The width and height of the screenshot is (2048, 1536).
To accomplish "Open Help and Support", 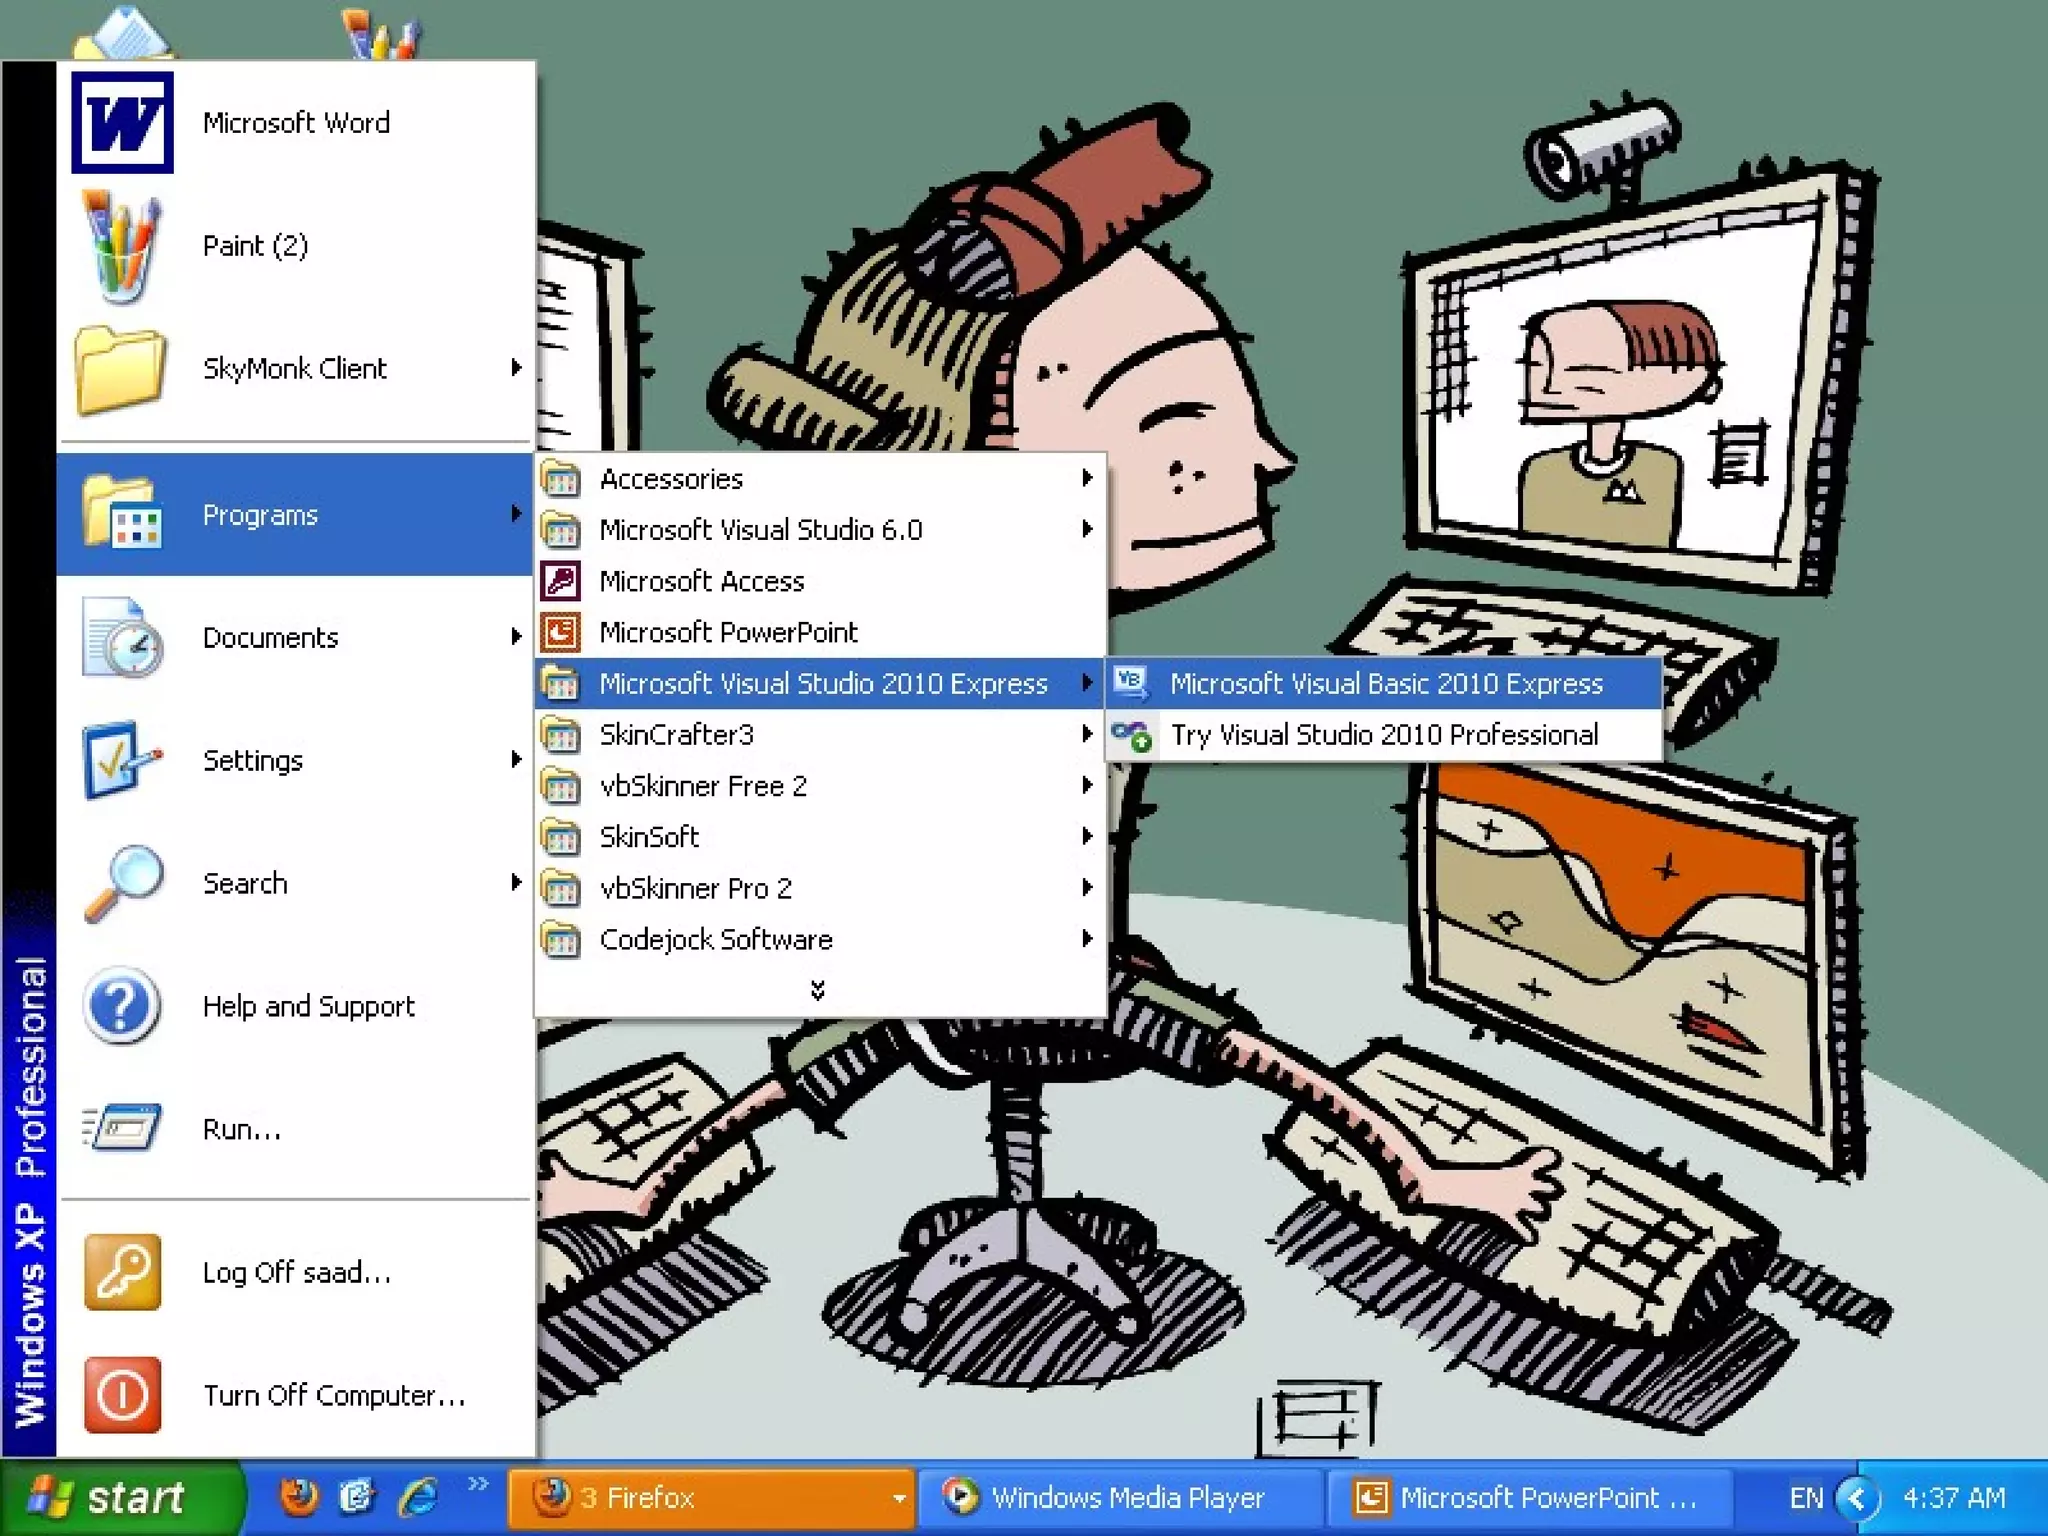I will point(307,1006).
